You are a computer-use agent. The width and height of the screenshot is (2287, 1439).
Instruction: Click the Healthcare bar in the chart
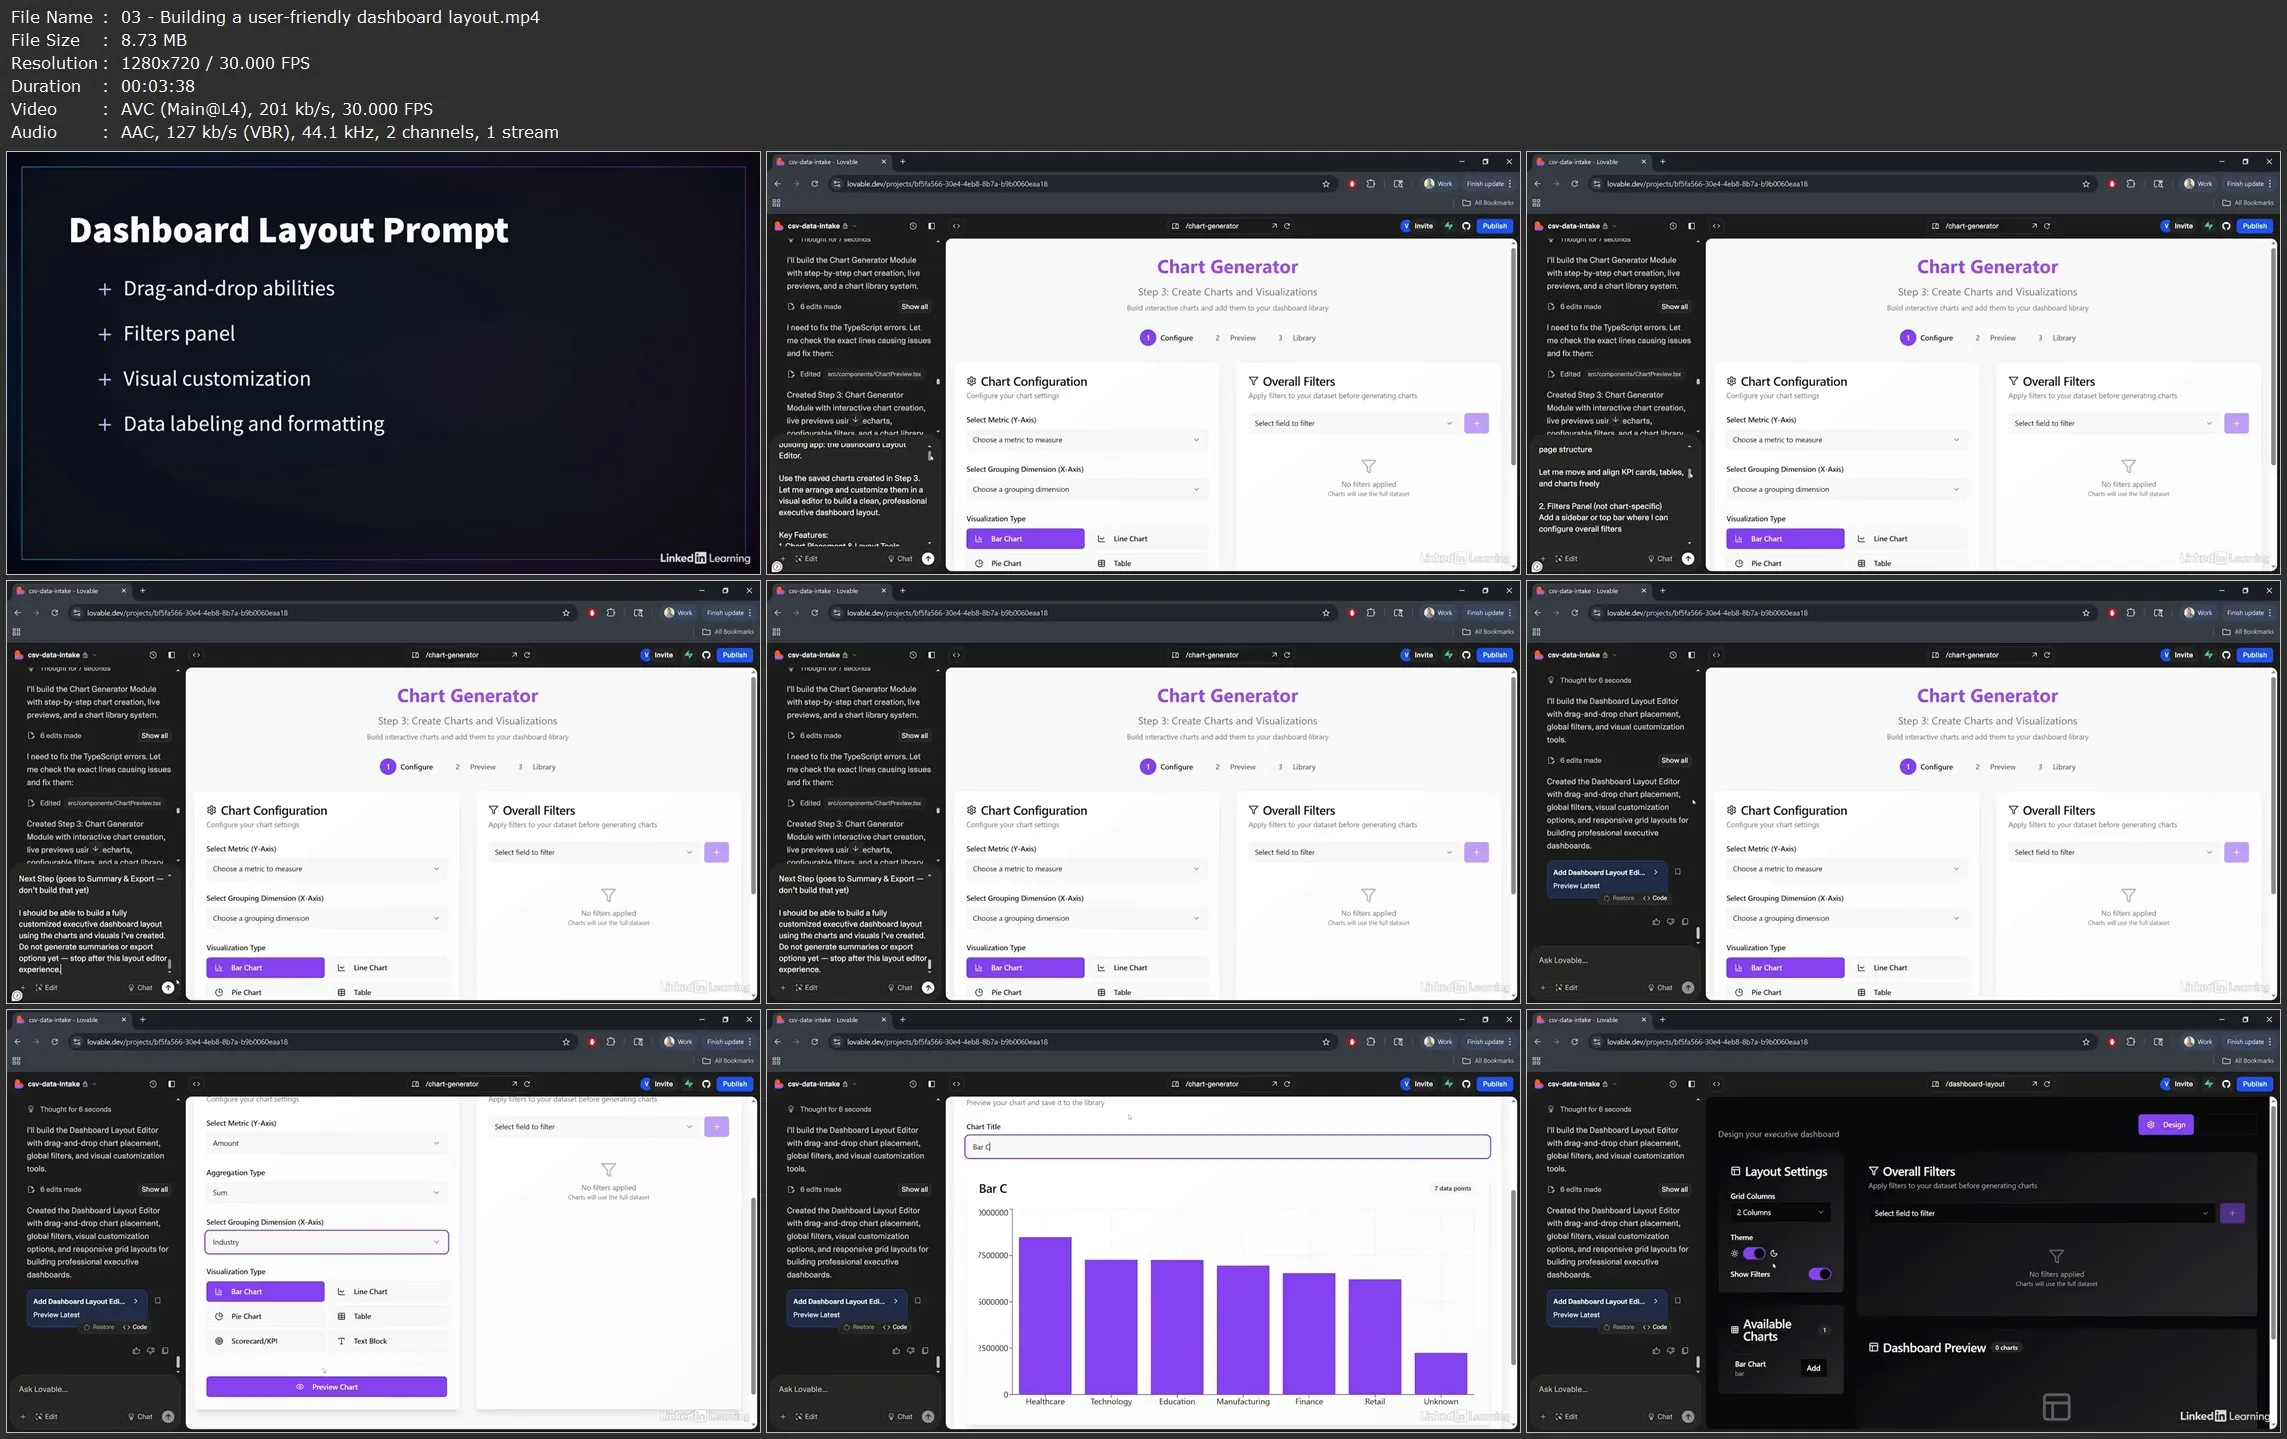pyautogui.click(x=1045, y=1315)
